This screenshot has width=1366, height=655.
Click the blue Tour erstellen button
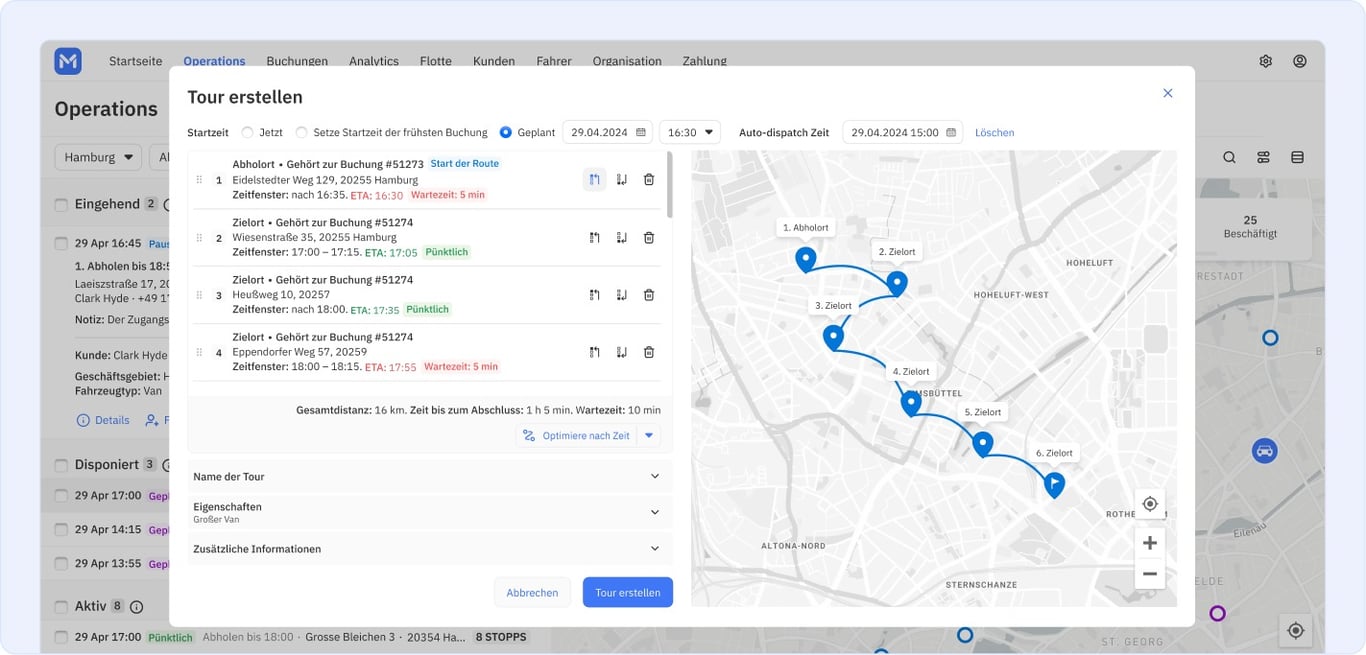pos(628,592)
